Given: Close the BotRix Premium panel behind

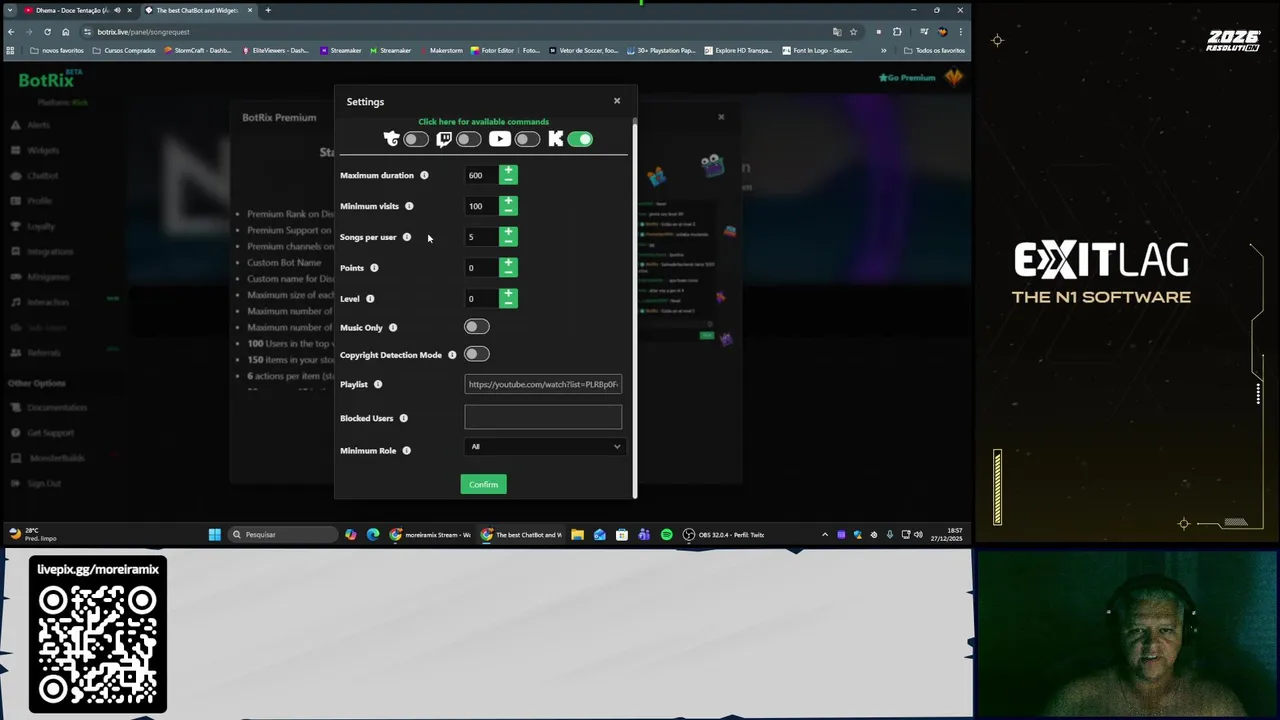Looking at the screenshot, I should tap(721, 117).
